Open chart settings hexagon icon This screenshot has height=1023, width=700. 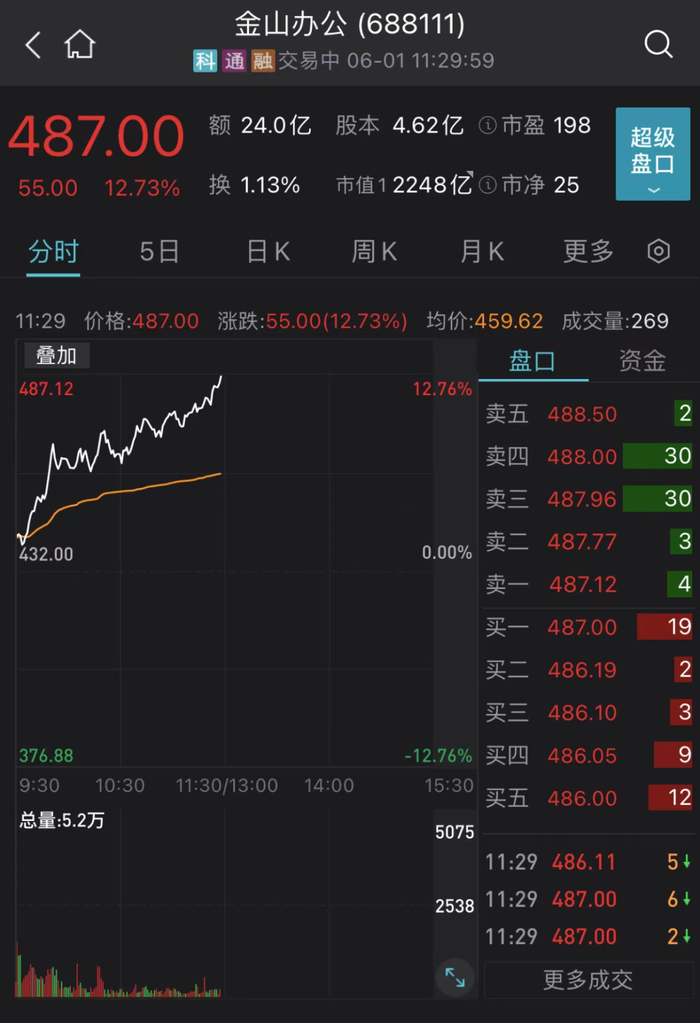(658, 251)
